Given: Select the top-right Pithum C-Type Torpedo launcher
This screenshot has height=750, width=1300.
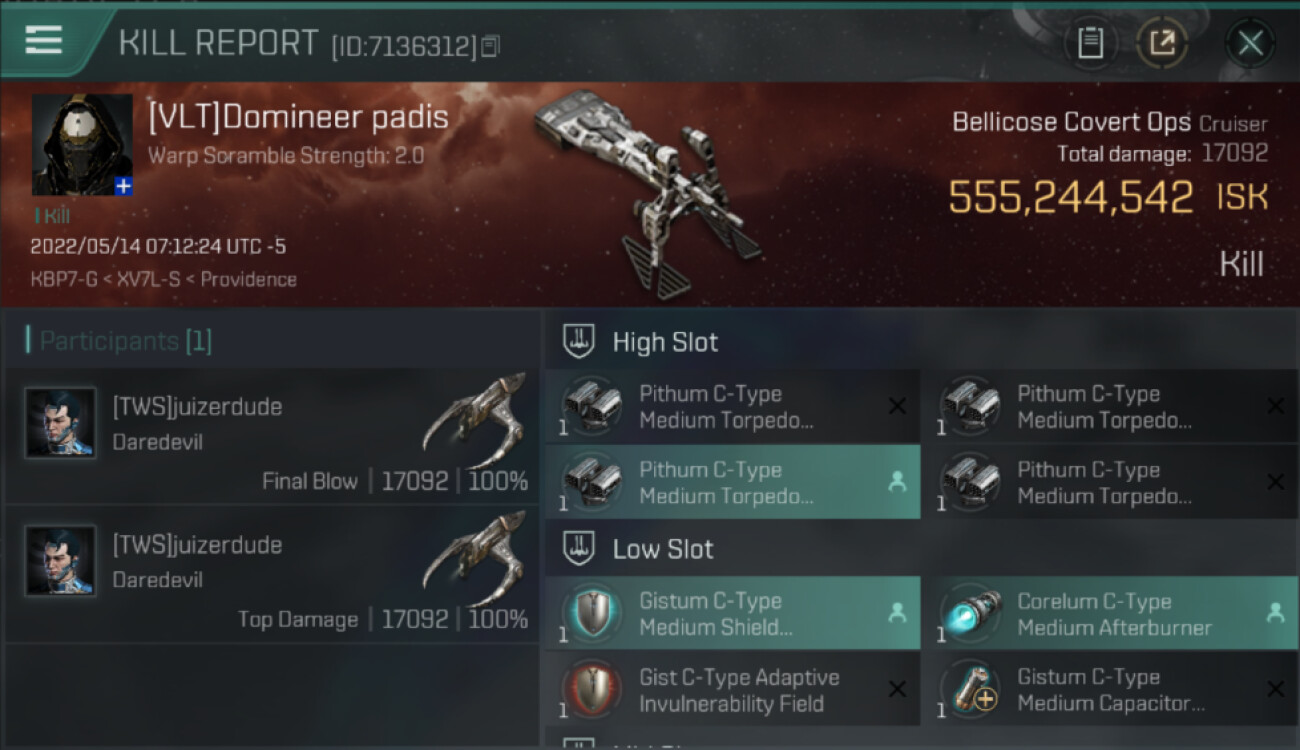Looking at the screenshot, I should tap(1110, 407).
